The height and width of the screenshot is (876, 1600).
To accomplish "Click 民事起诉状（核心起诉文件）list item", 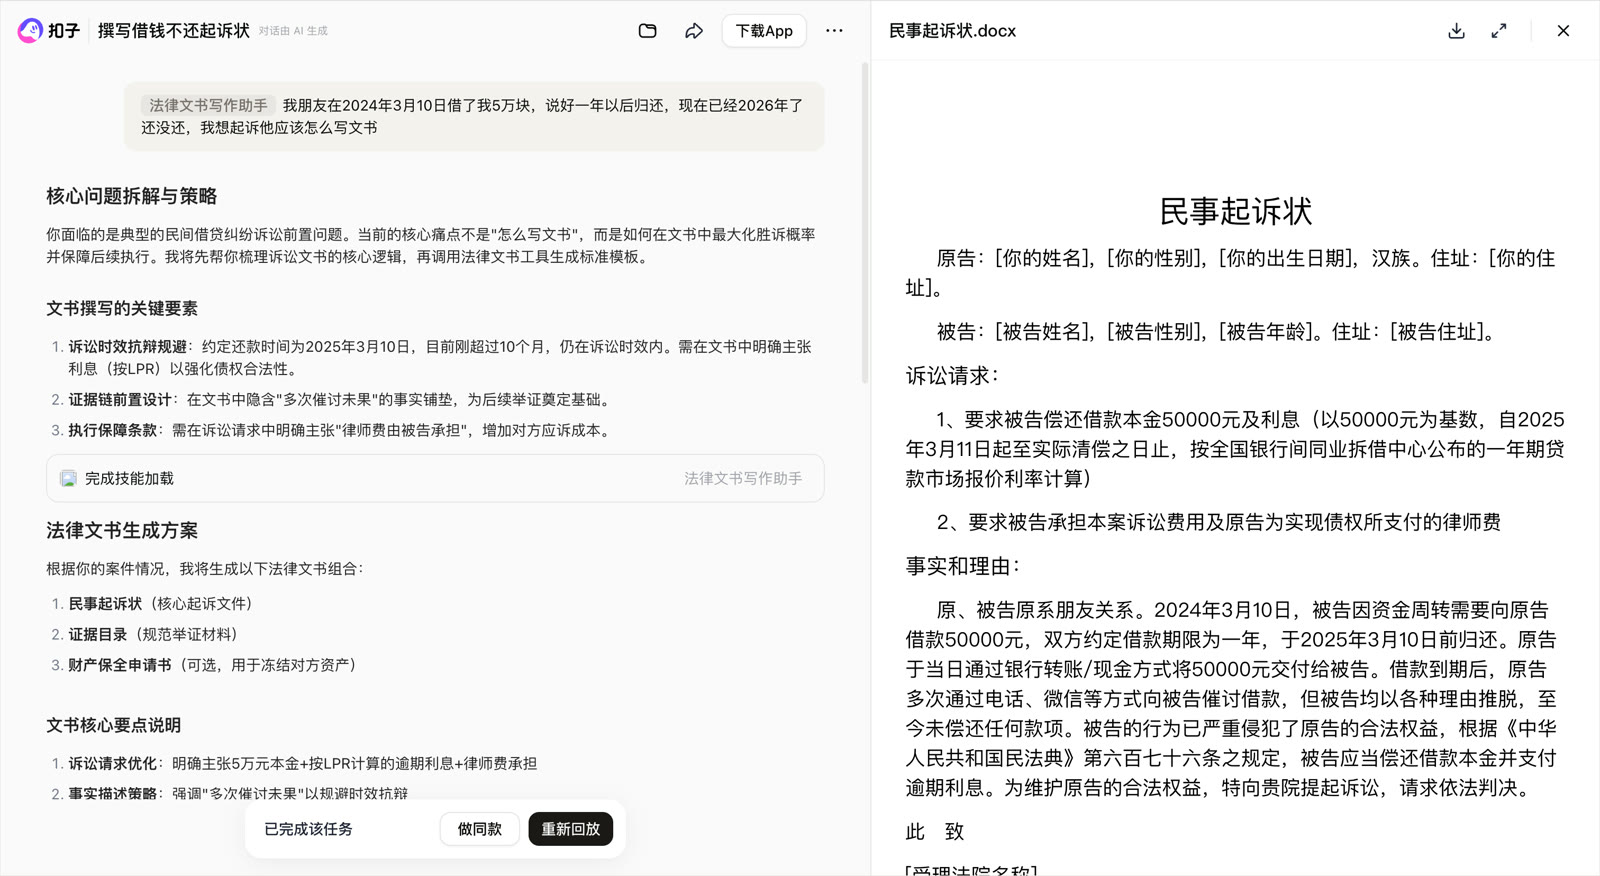I will pos(164,603).
